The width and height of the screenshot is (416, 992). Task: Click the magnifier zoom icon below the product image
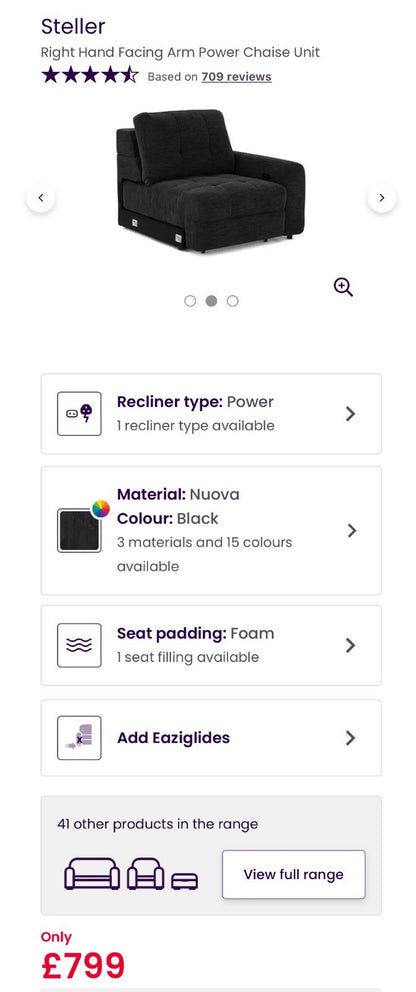[x=343, y=287]
